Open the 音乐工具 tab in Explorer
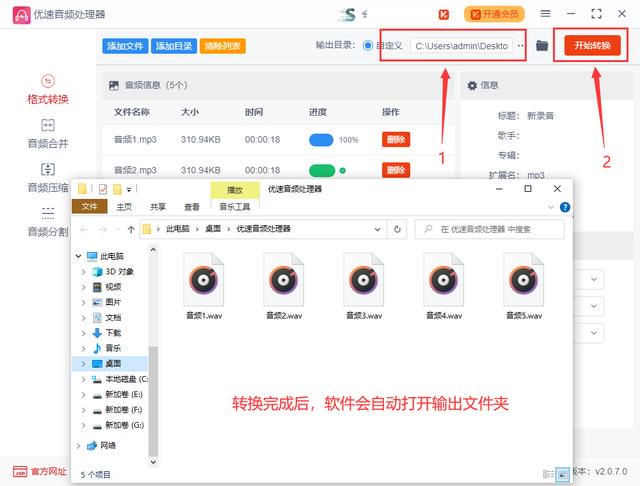 click(235, 206)
